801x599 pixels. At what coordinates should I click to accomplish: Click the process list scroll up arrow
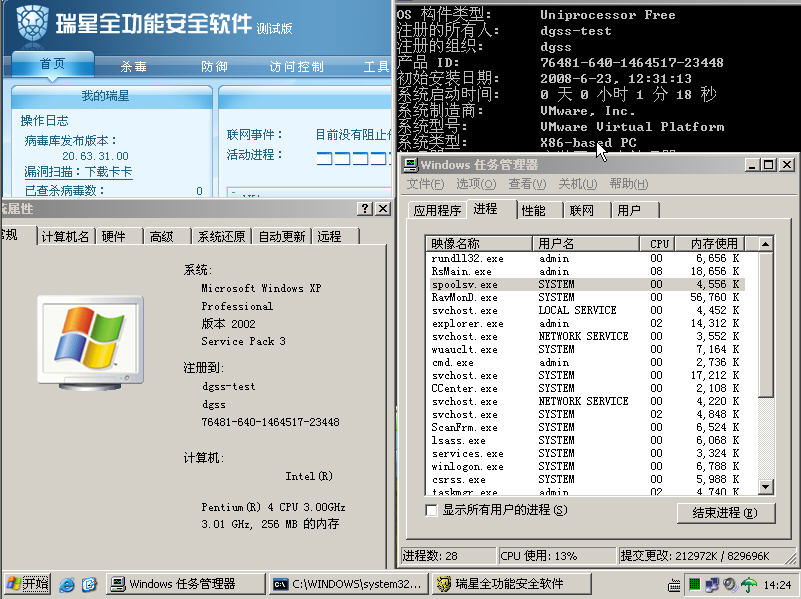(x=765, y=244)
